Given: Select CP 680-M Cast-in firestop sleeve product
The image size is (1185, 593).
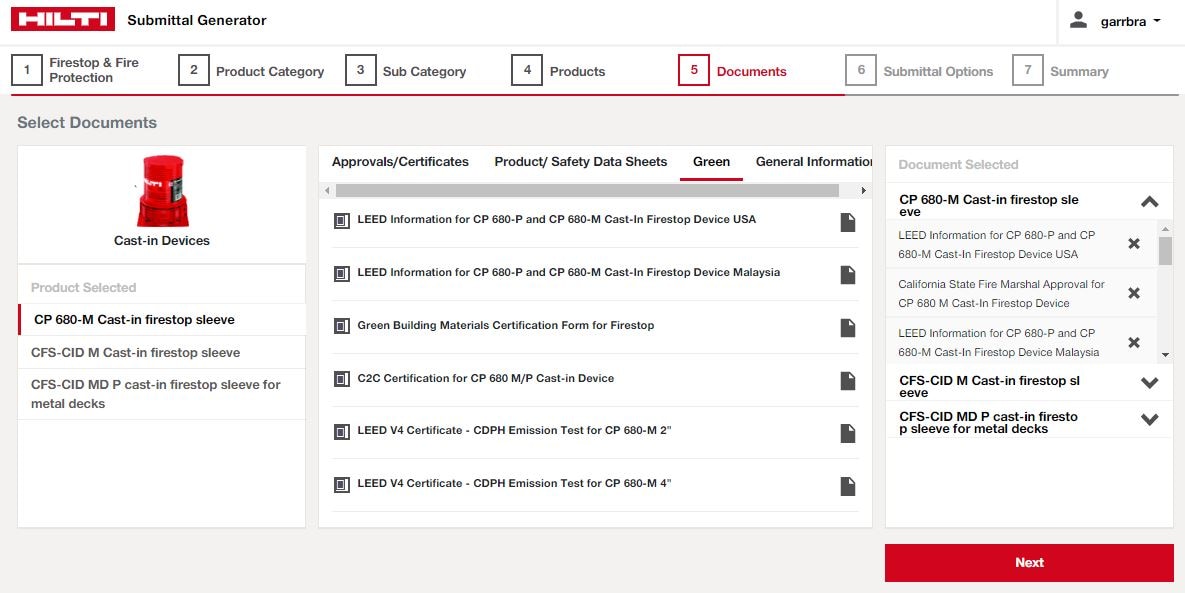Looking at the screenshot, I should point(162,320).
